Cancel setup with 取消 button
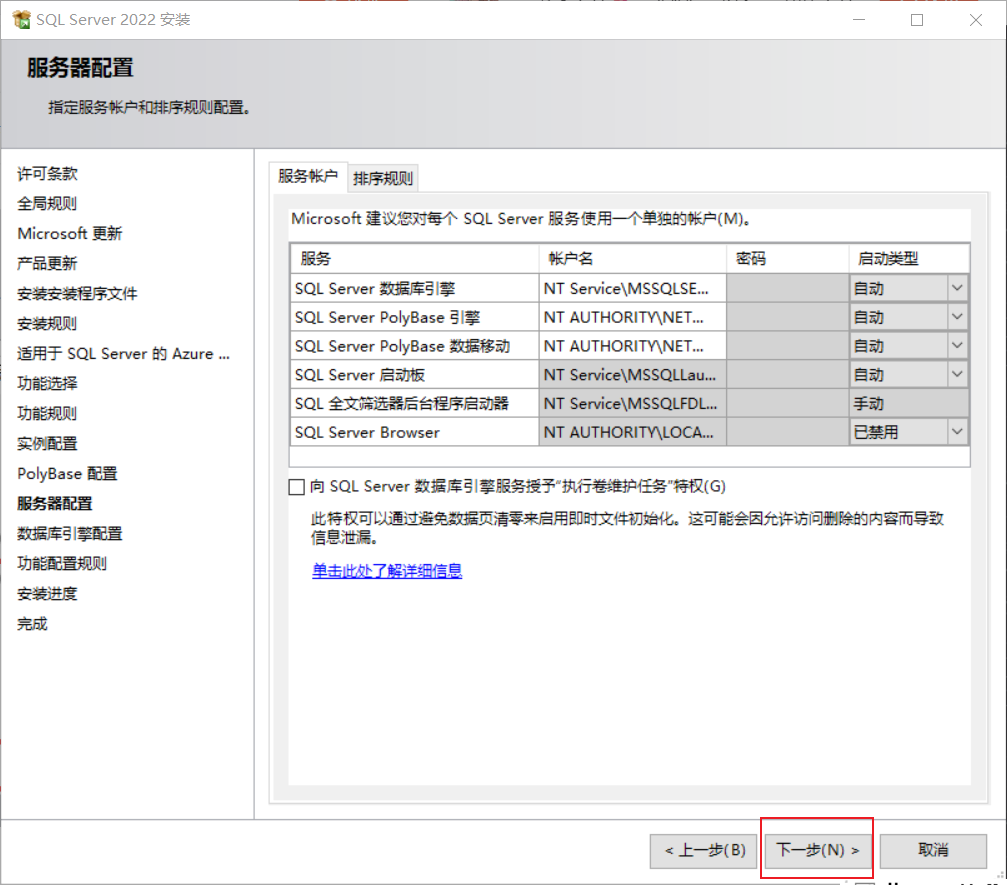 pyautogui.click(x=933, y=850)
